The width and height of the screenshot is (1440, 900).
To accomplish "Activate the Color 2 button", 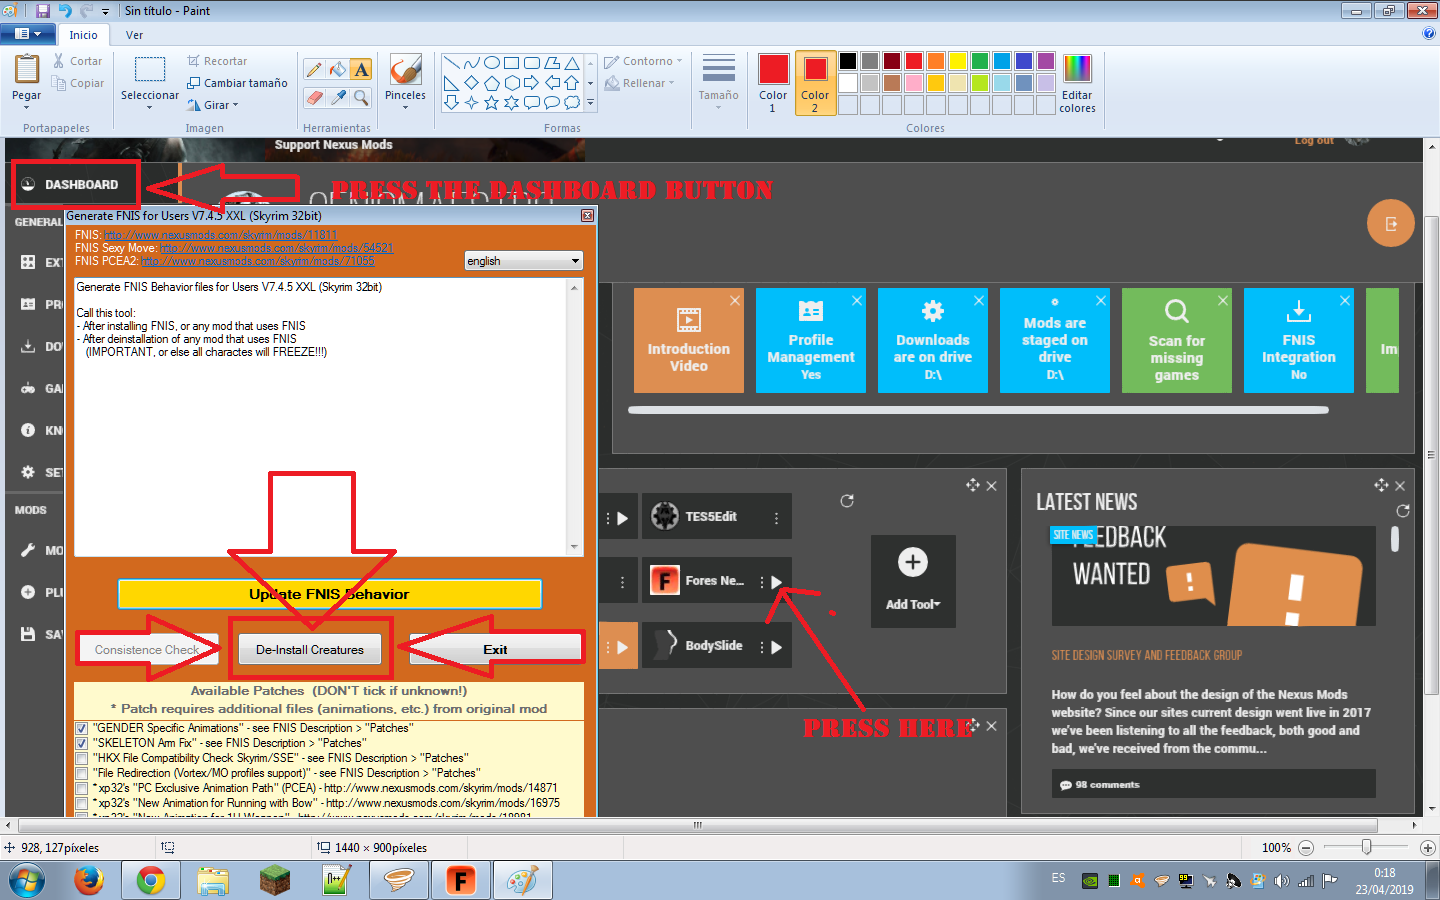I will (x=815, y=83).
